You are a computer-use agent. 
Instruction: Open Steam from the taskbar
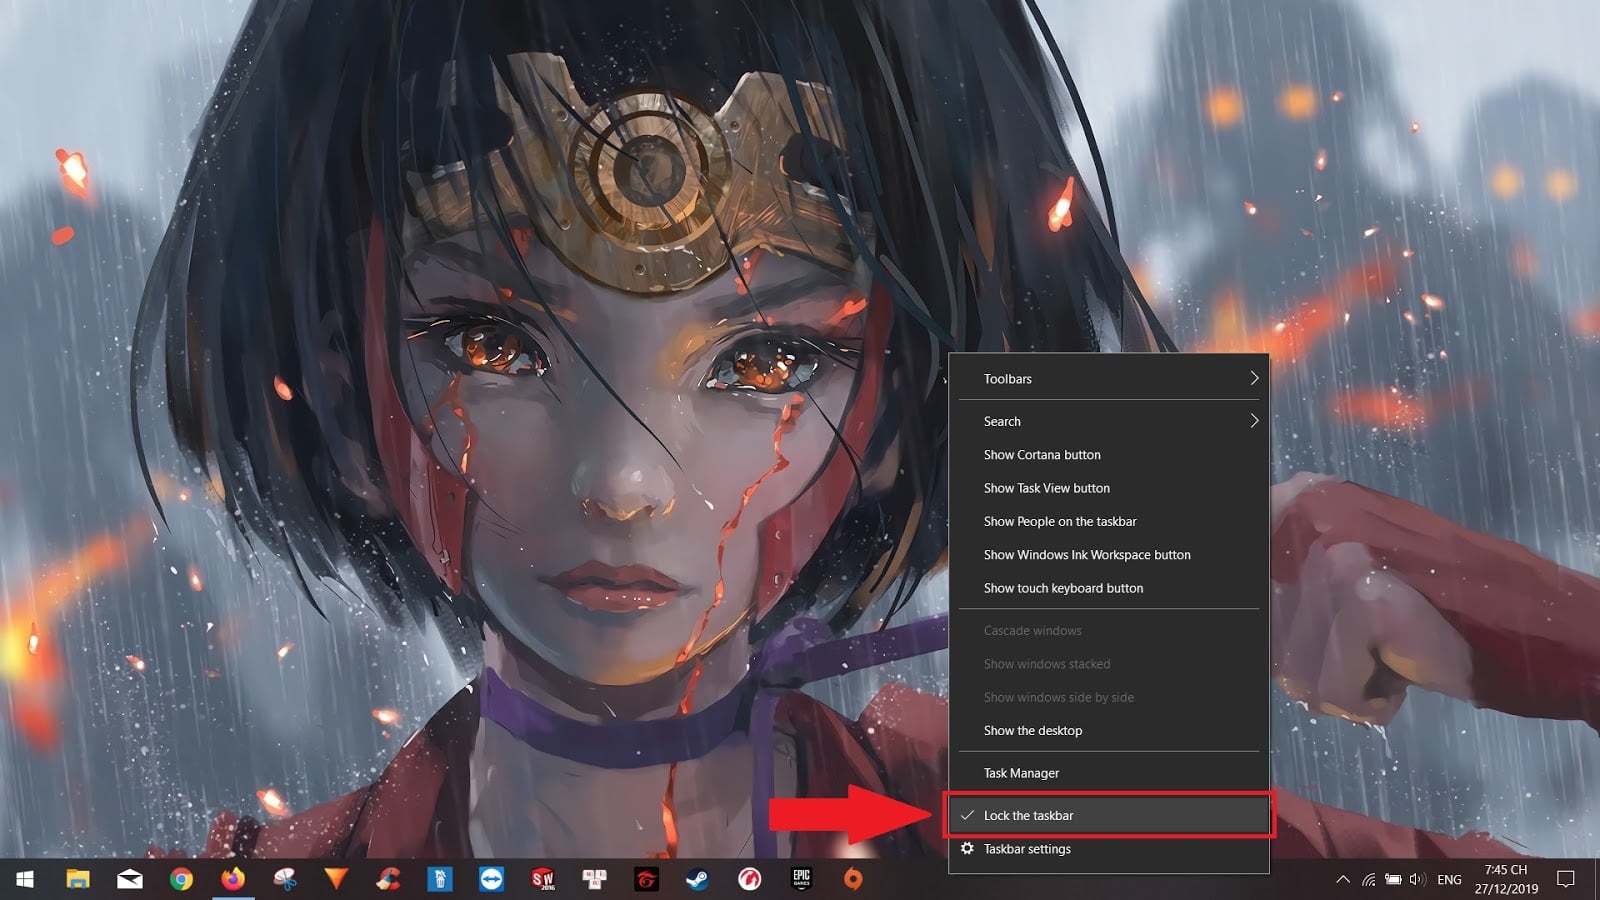pyautogui.click(x=698, y=879)
